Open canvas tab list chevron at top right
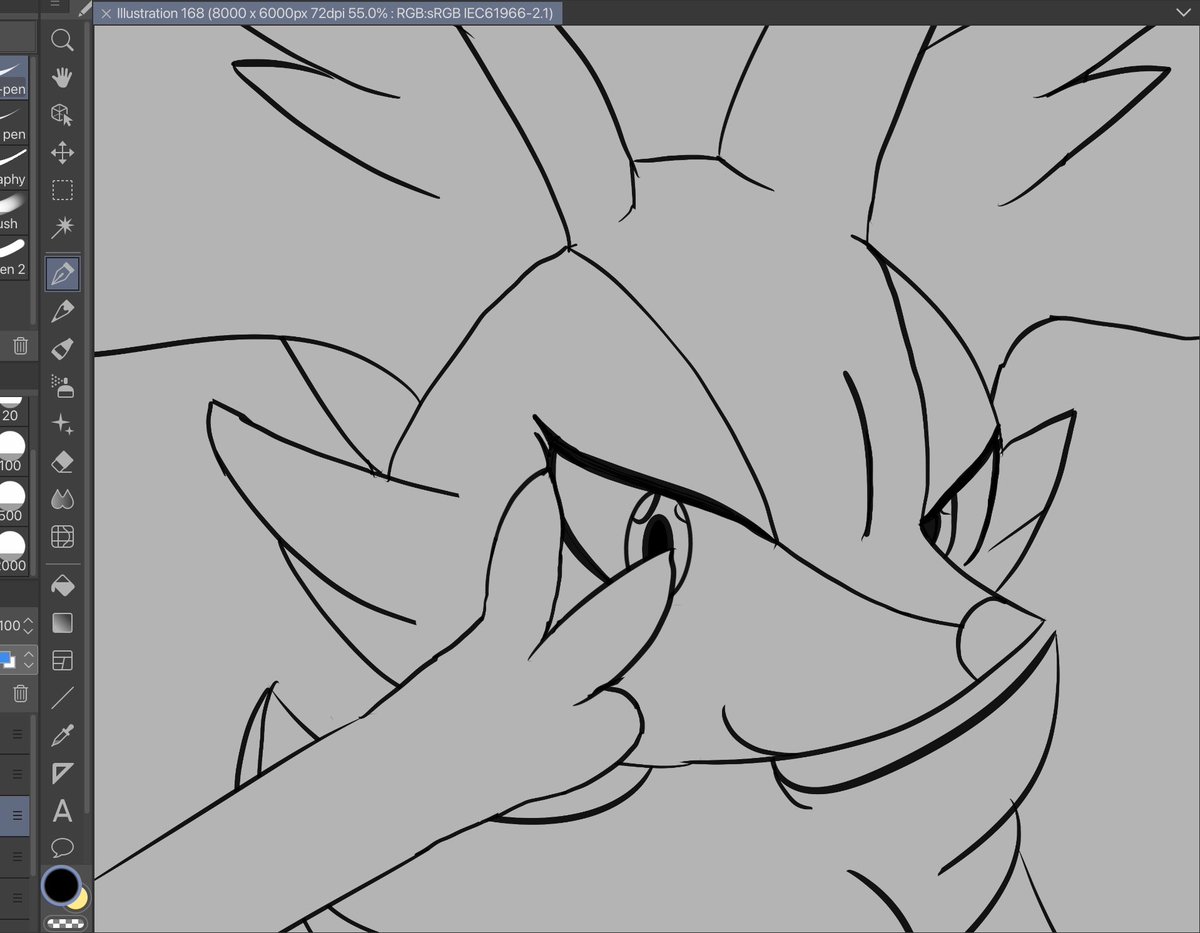Image resolution: width=1200 pixels, height=933 pixels. (x=1185, y=13)
